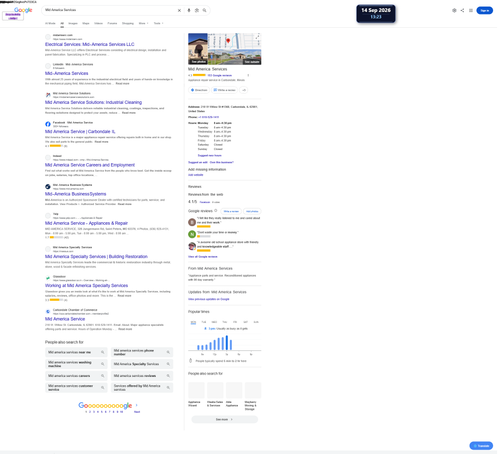Switch to the Videos tab
The height and width of the screenshot is (454, 500).
pyautogui.click(x=98, y=23)
